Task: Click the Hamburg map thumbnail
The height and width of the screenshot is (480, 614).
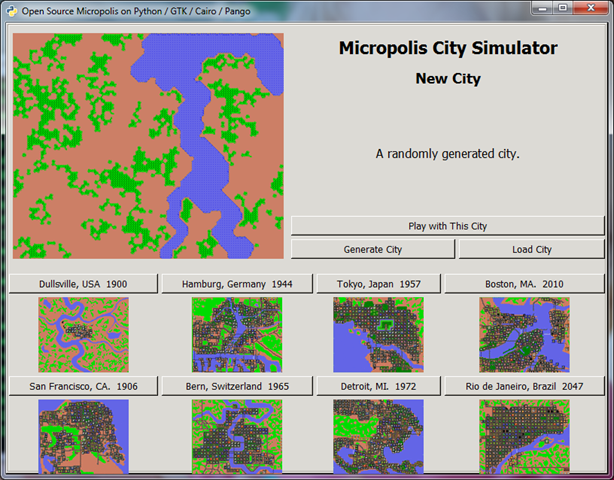Action: coord(237,335)
